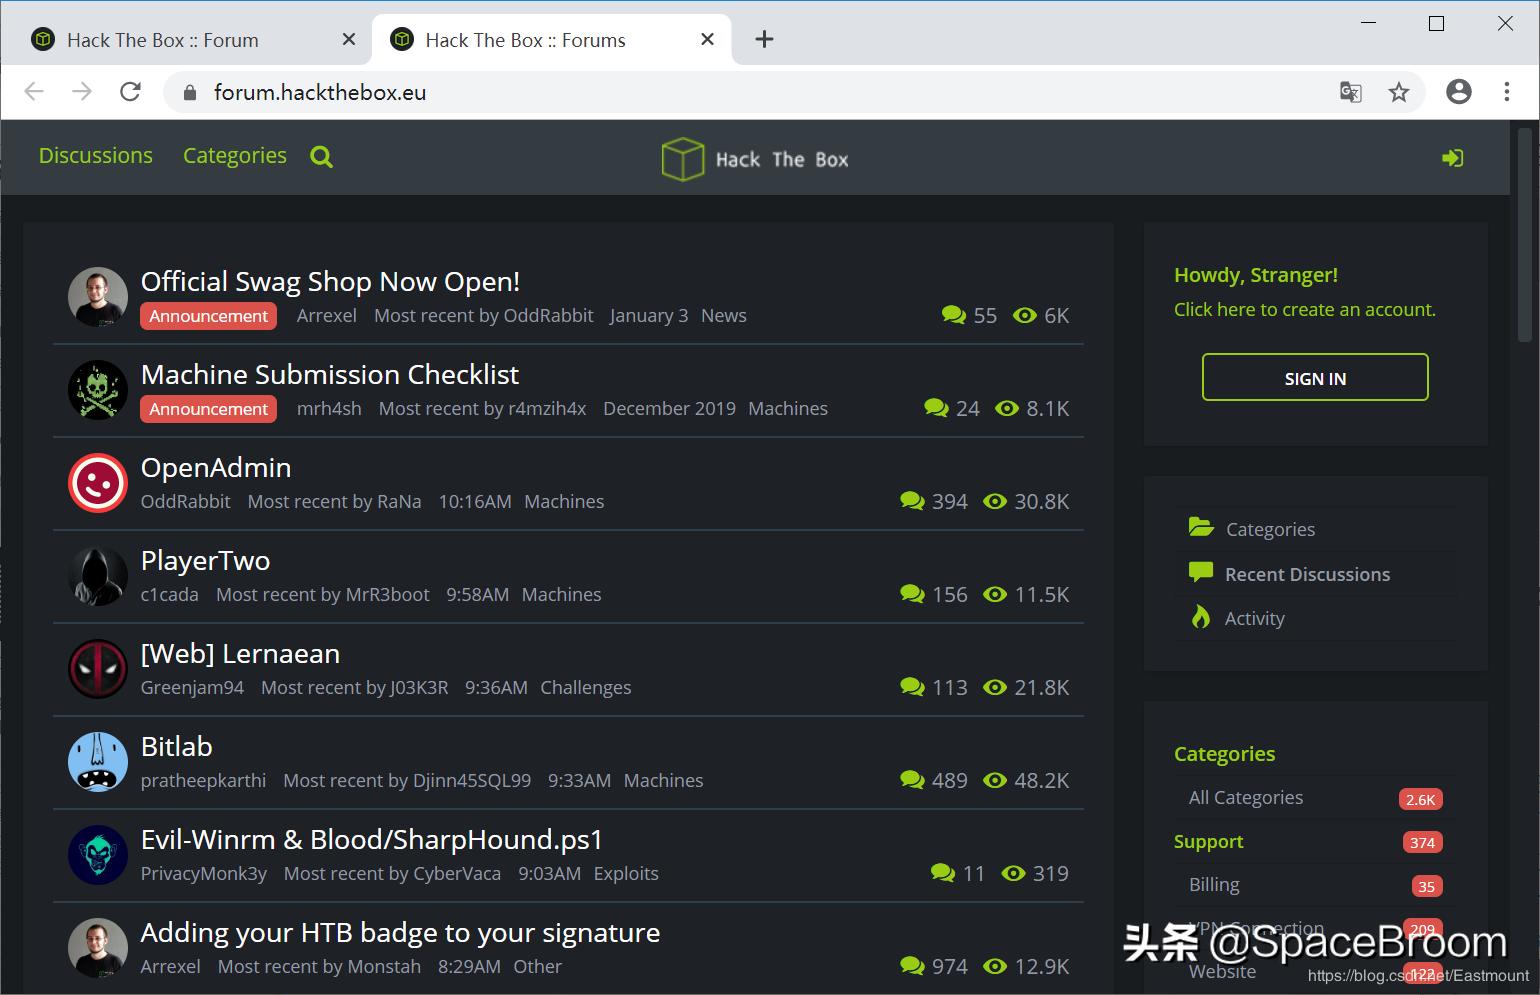Screen dimensions: 1540x995
Task: Open Recent Discussions via the speech bubble icon
Action: pos(1200,572)
